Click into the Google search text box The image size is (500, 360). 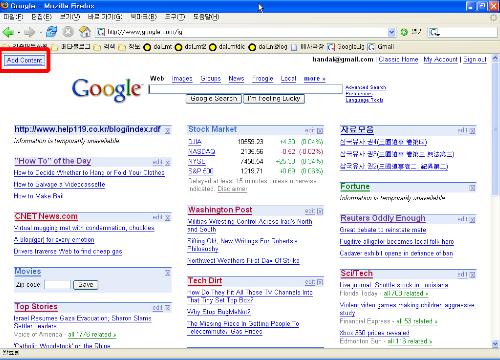coord(246,89)
